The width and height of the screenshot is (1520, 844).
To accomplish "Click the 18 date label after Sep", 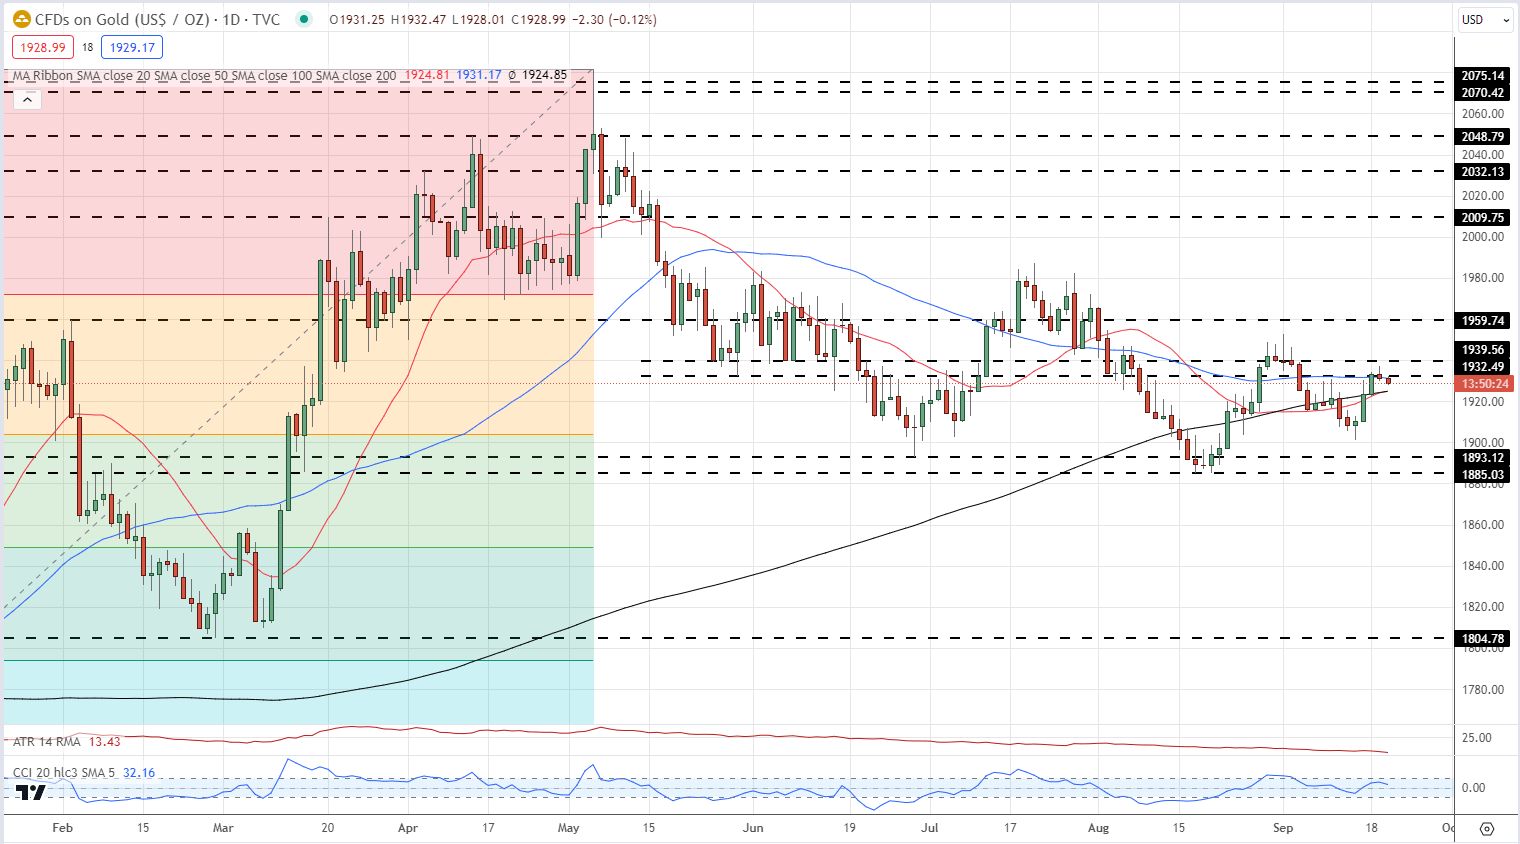I will [1372, 828].
